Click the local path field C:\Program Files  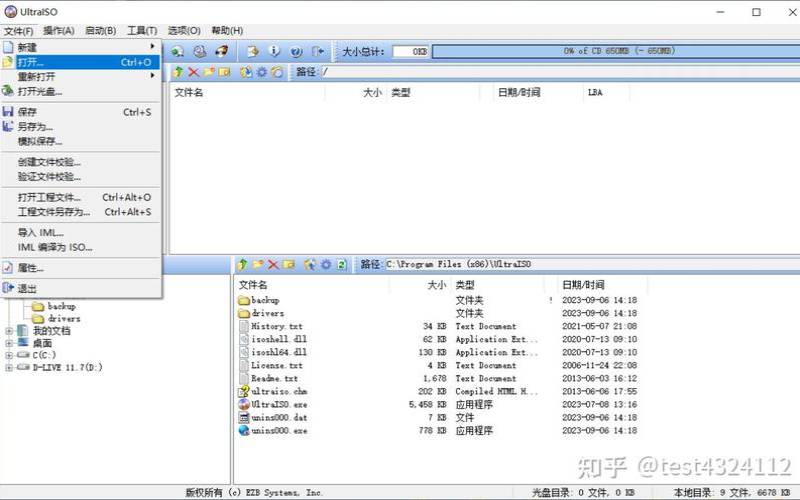click(x=592, y=264)
